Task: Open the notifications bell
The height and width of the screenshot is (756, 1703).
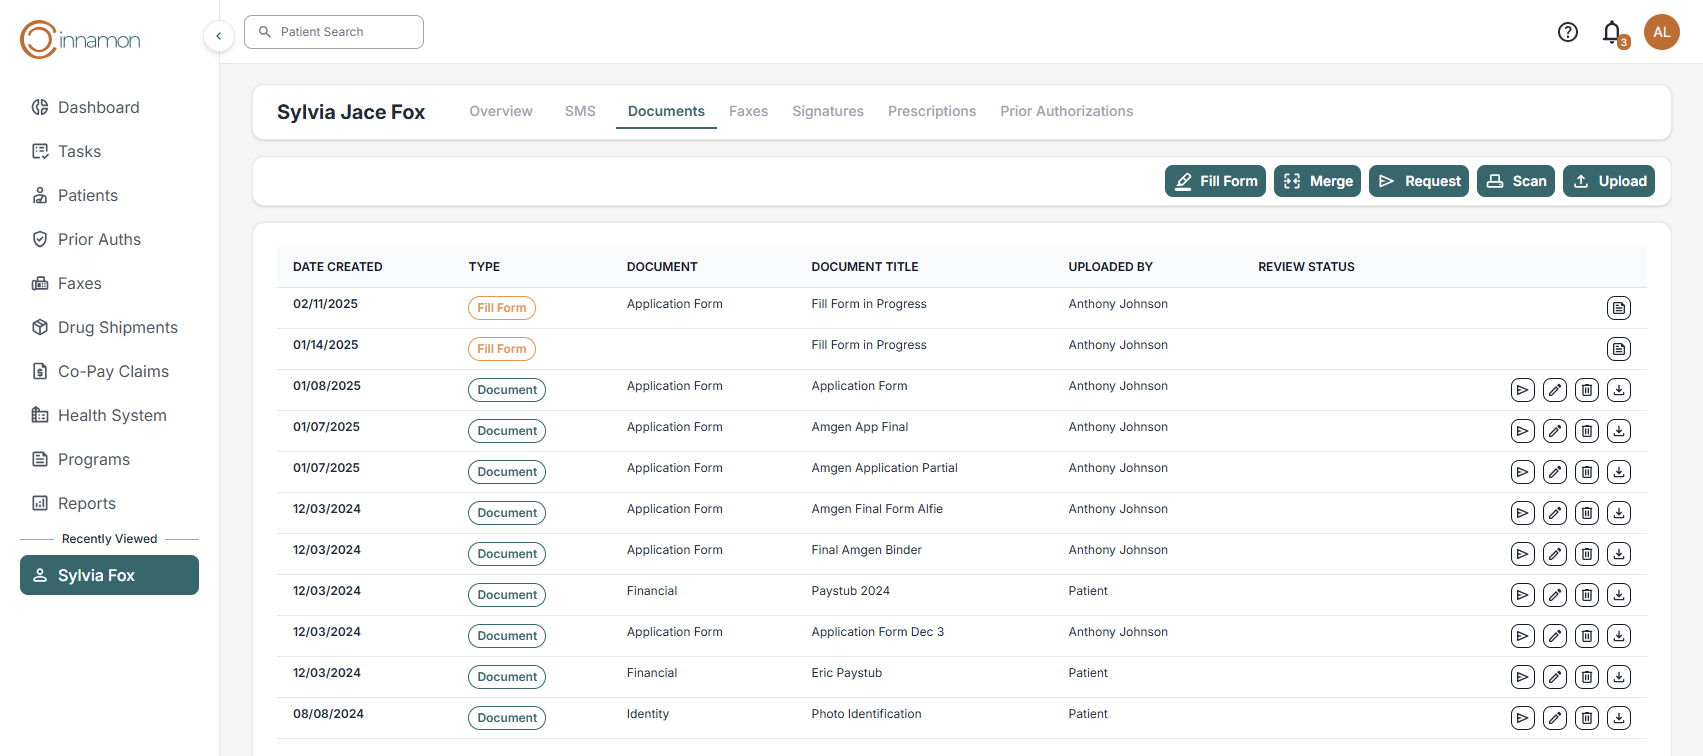Action: 1611,32
